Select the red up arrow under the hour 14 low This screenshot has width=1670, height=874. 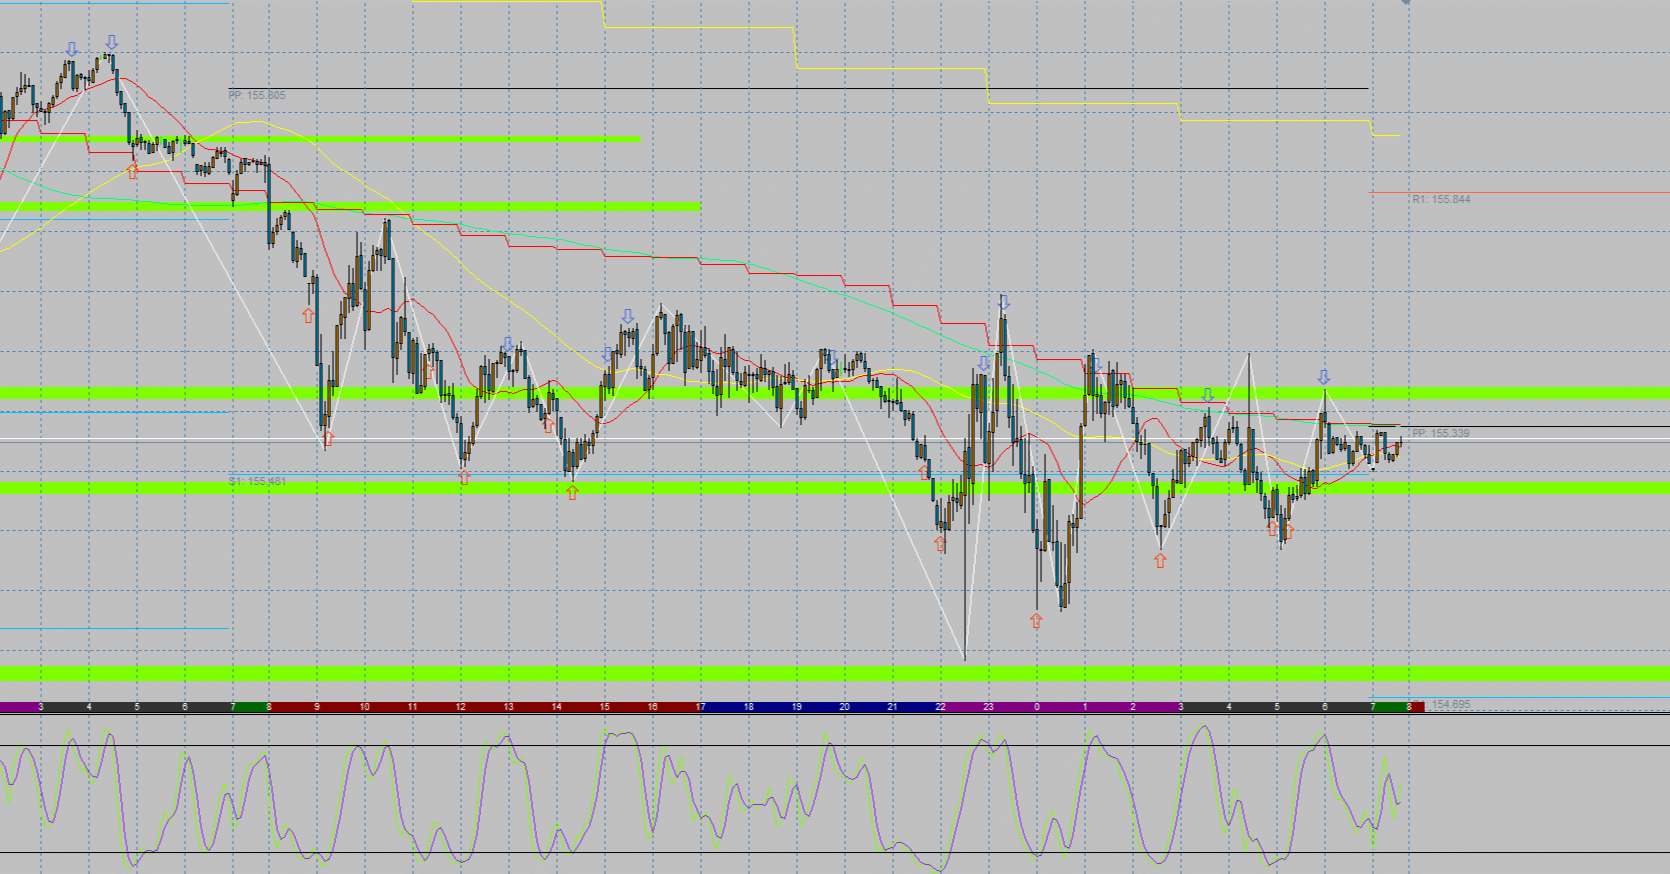(572, 491)
